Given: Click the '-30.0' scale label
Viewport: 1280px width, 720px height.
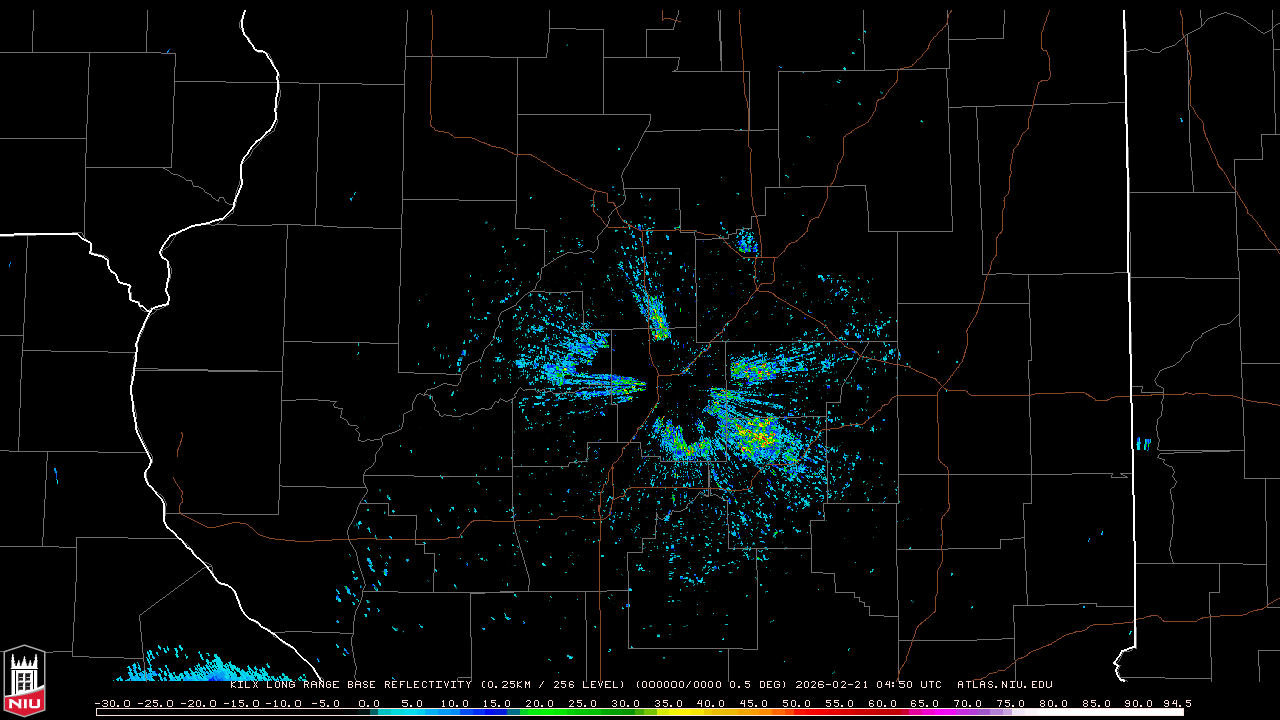Looking at the screenshot, I should click(x=112, y=703).
